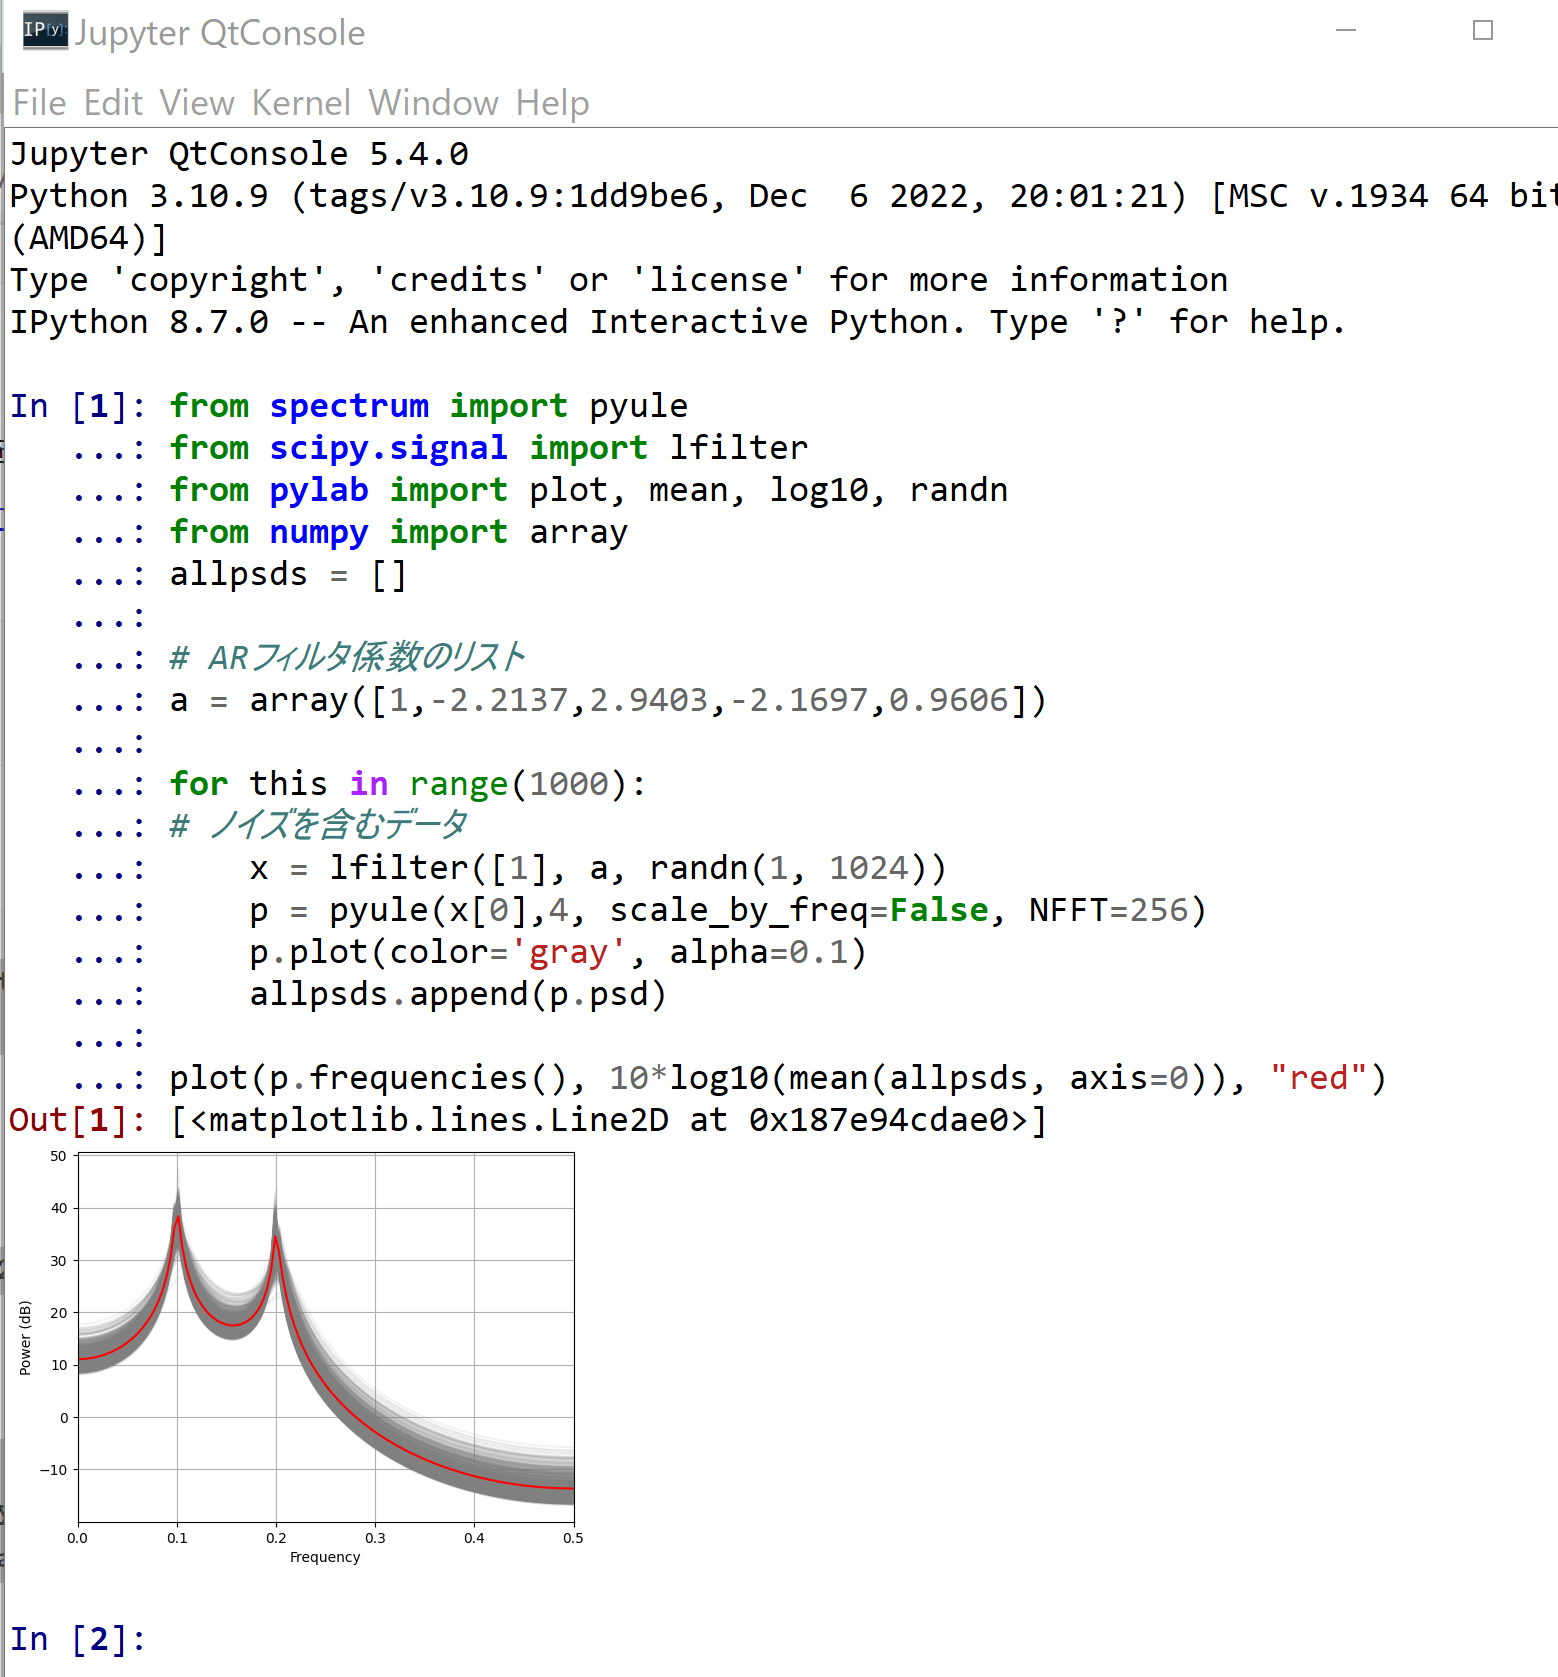This screenshot has height=1677, width=1558.
Task: Click the 'IPython 8.7.0 -- An enhanced' line
Action: click(678, 322)
